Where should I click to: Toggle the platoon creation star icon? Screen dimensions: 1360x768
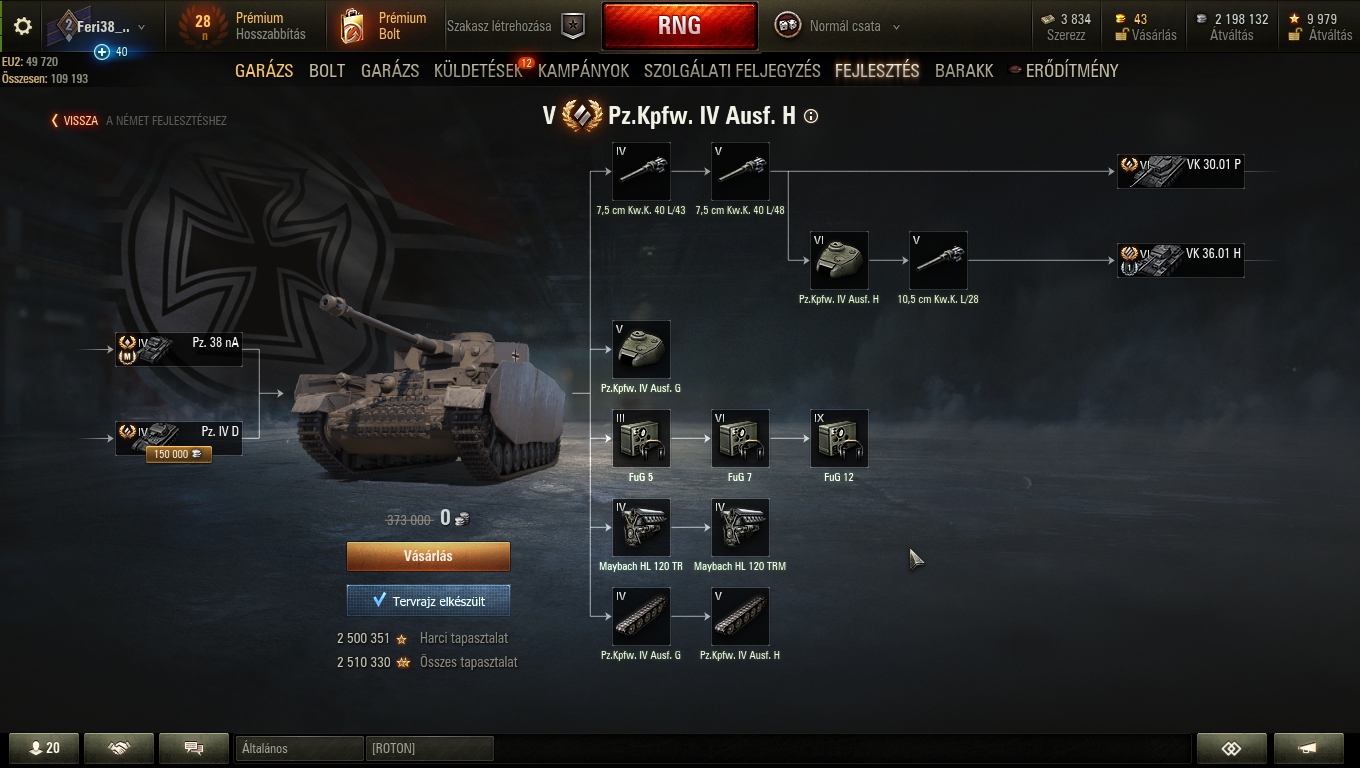(572, 27)
